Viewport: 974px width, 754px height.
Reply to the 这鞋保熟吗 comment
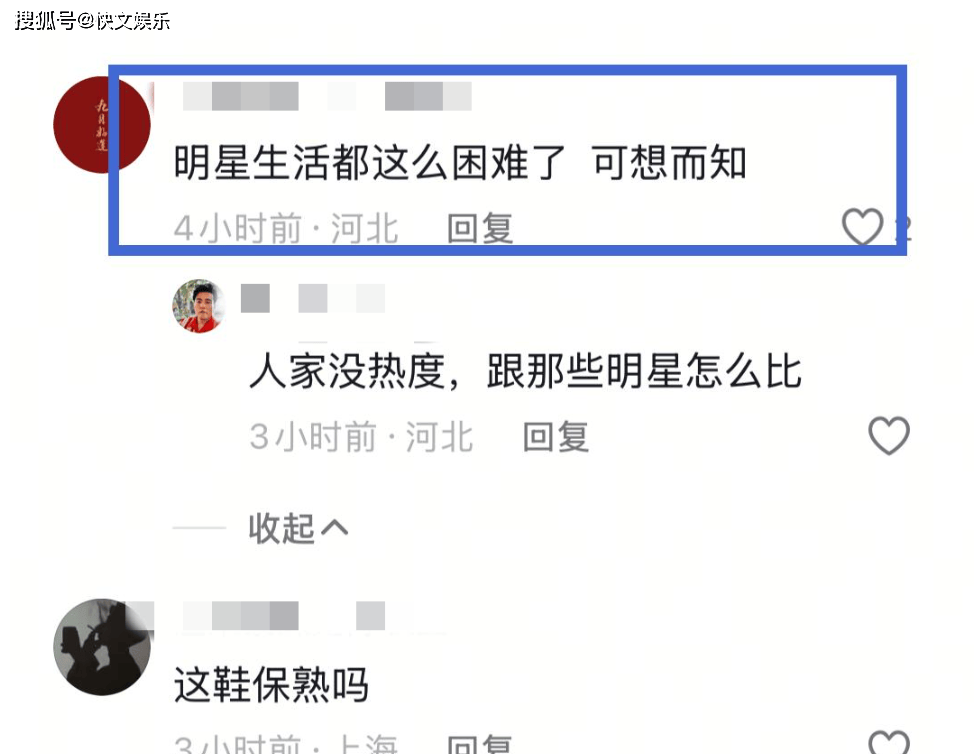[x=480, y=744]
